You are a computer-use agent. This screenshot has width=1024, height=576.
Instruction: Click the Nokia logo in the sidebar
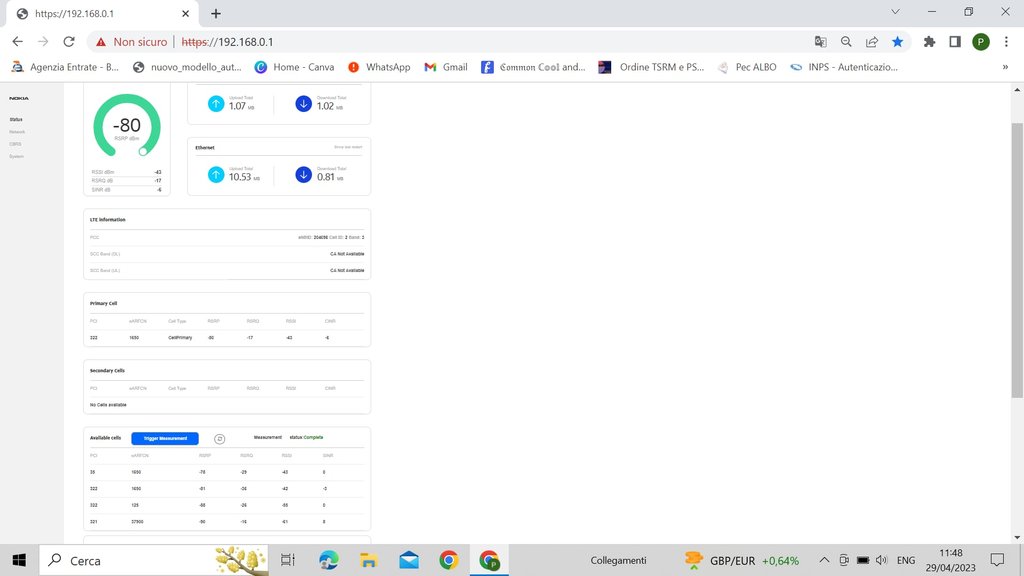(19, 98)
